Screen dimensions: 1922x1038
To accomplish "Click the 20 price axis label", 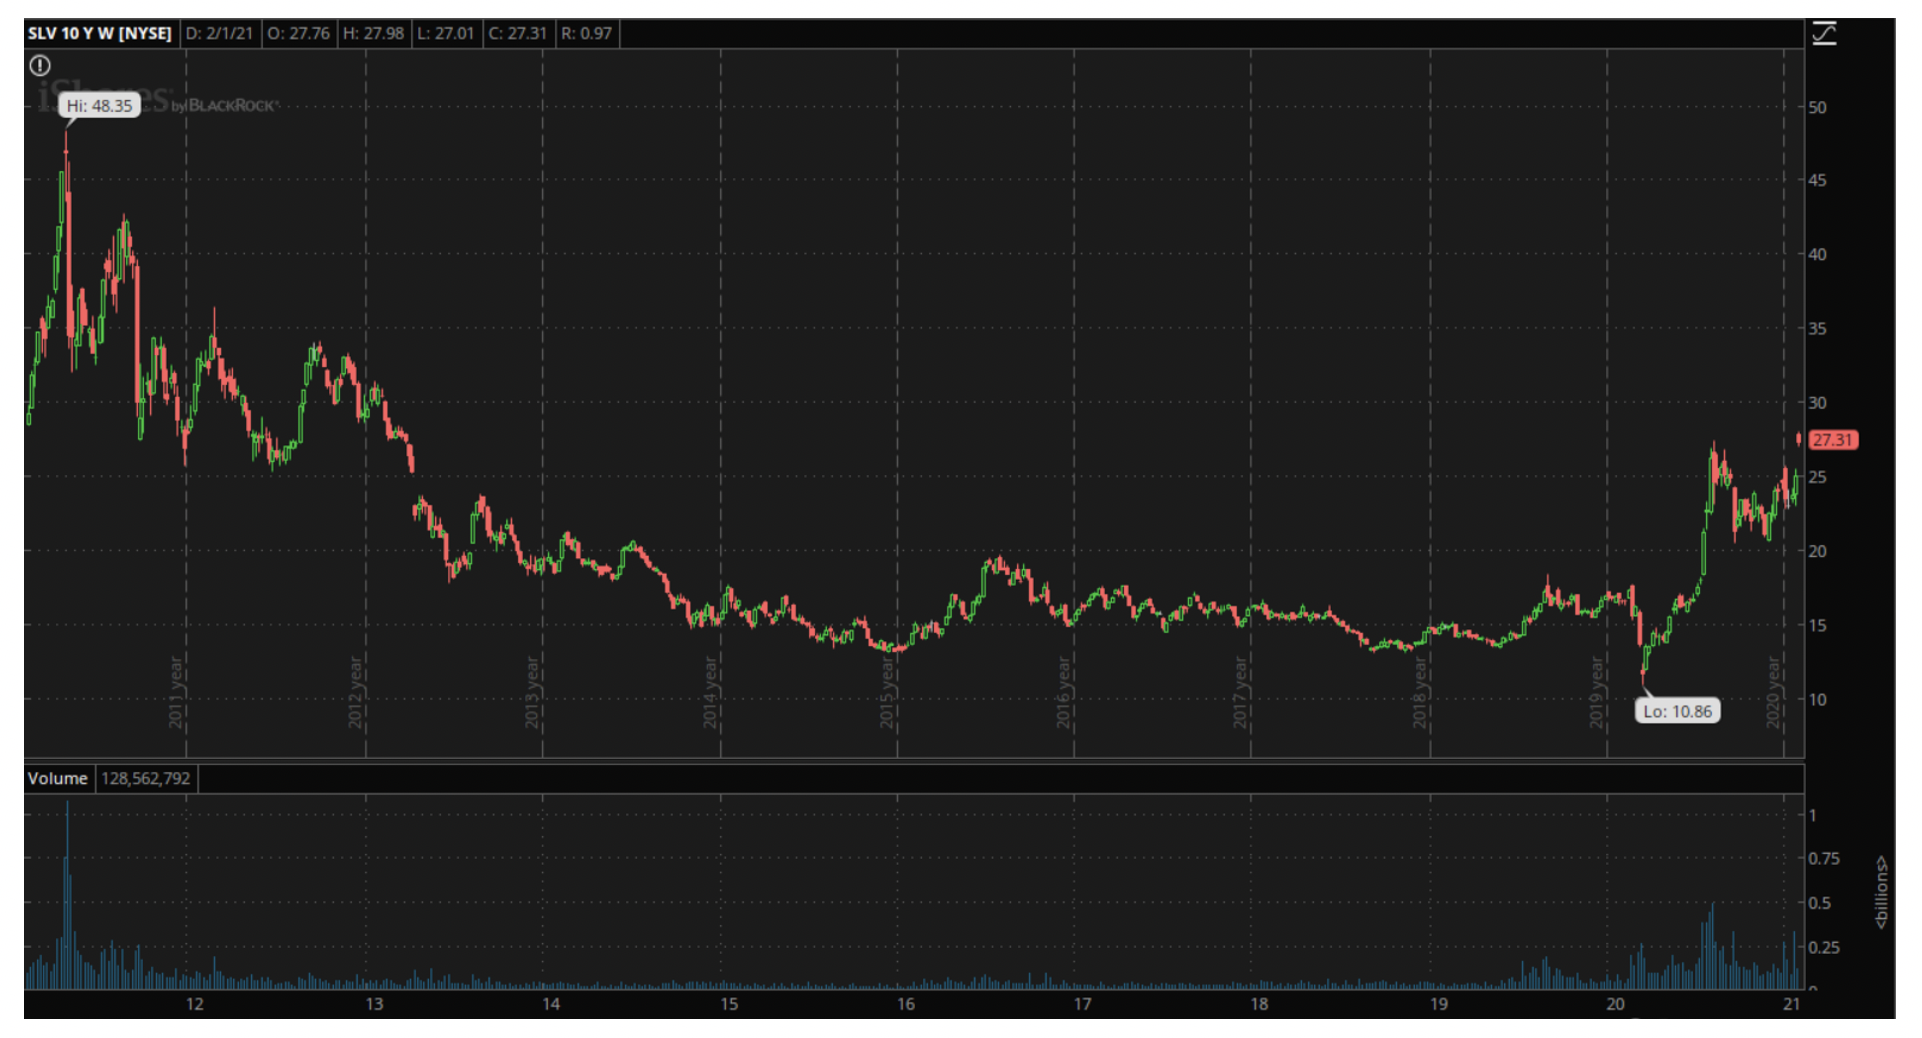I will click(1817, 551).
